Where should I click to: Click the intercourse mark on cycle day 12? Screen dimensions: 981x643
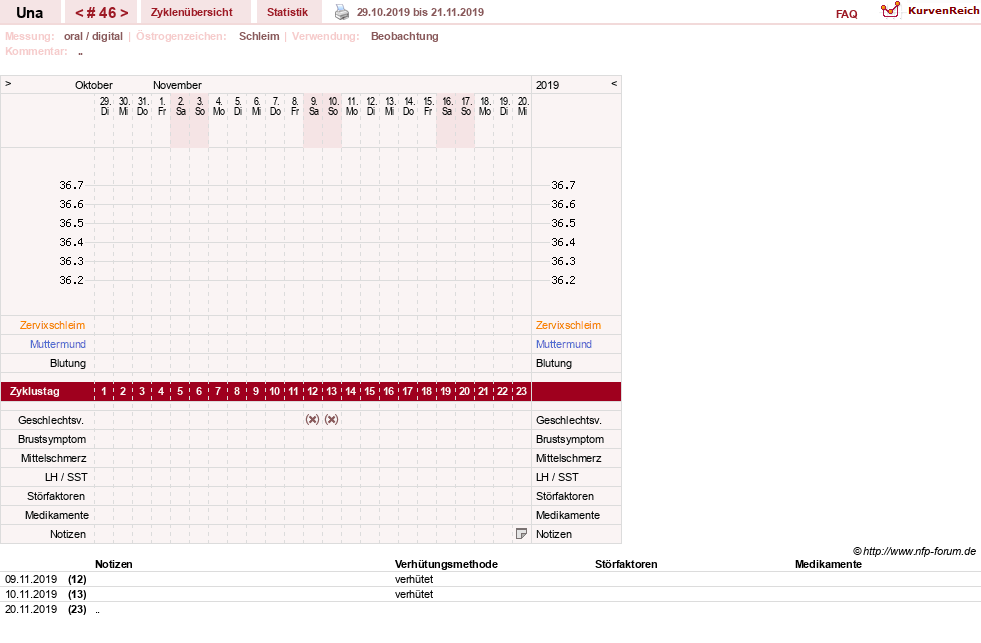point(312,420)
